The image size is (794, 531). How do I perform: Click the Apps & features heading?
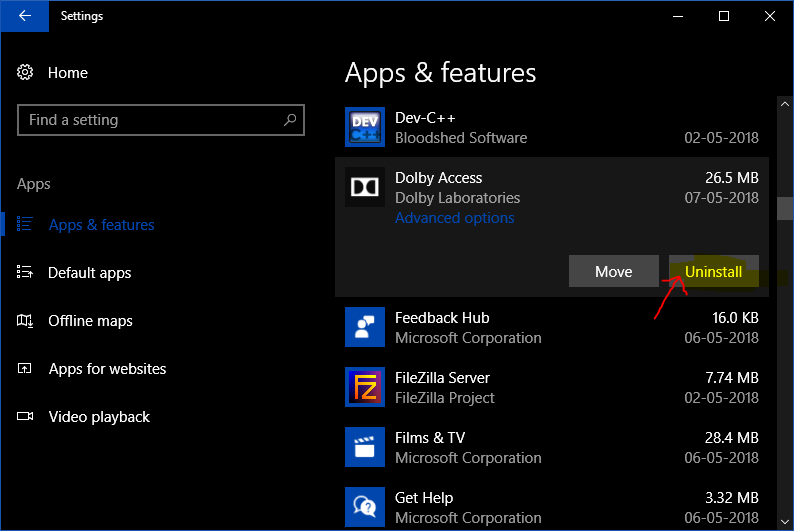440,72
